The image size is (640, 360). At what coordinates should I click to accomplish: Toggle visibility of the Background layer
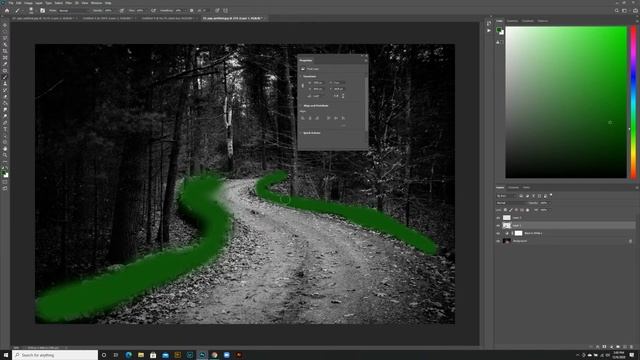click(x=498, y=241)
